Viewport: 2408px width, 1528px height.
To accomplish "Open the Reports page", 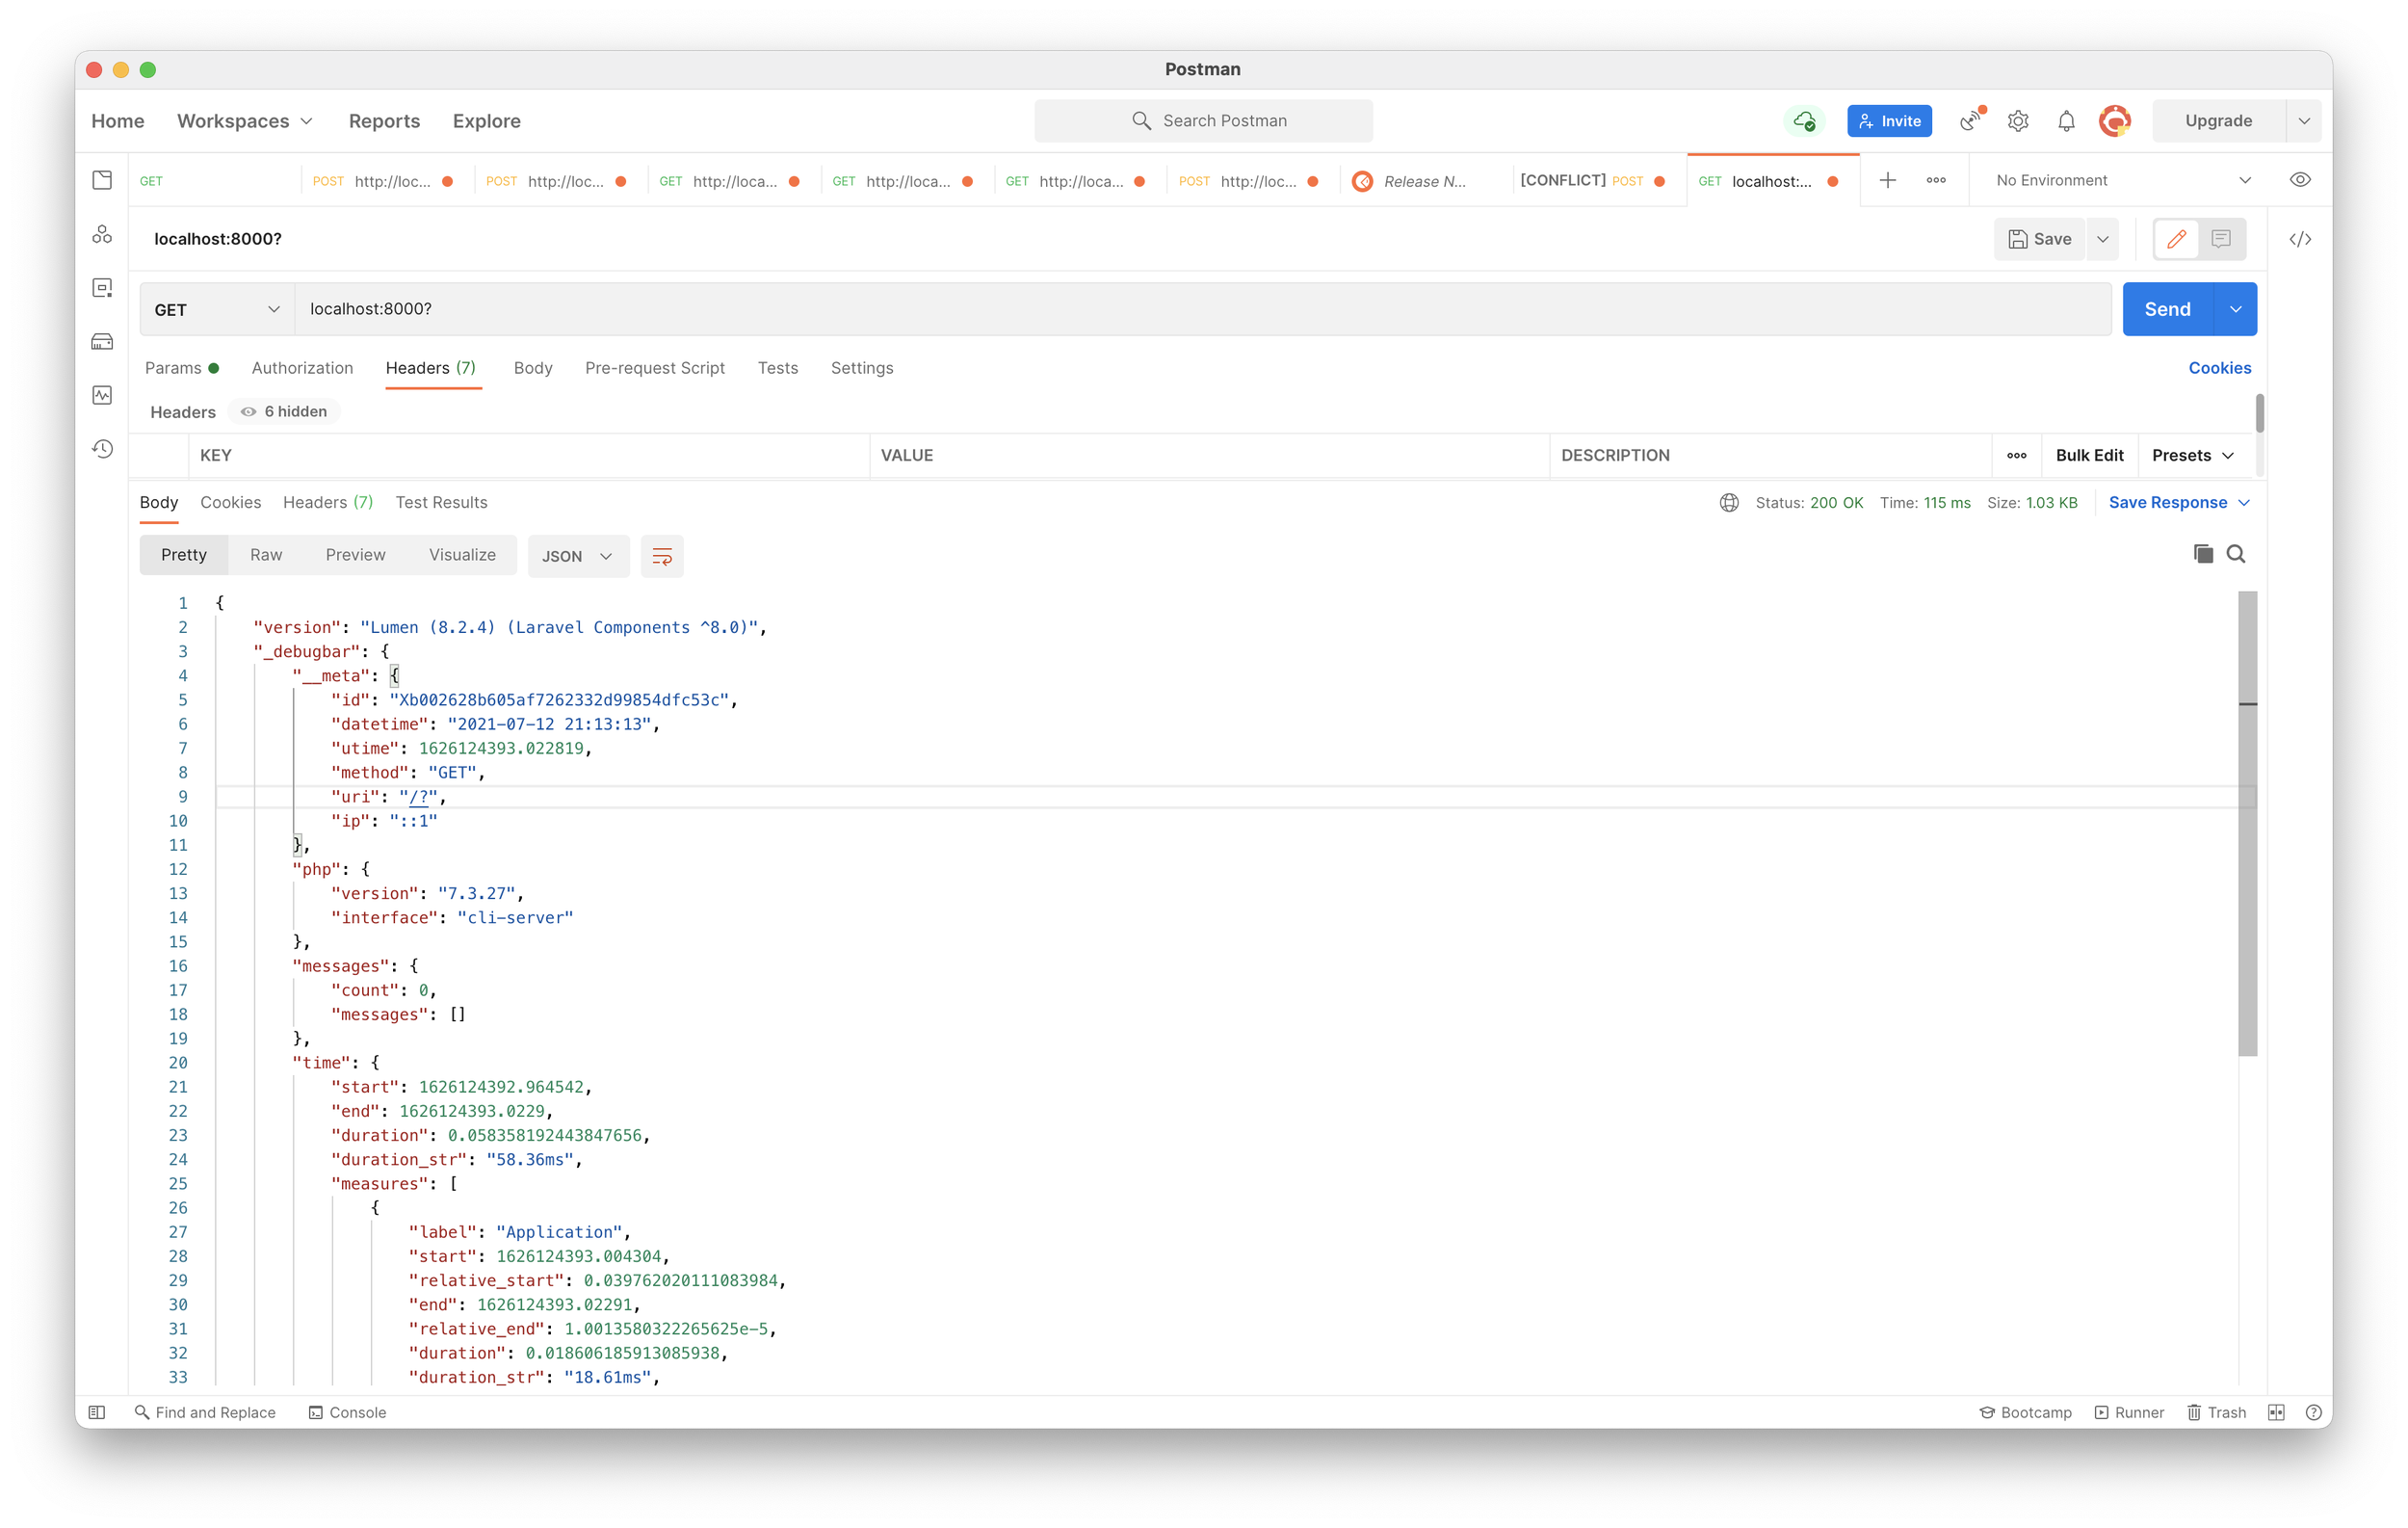I will click(384, 121).
